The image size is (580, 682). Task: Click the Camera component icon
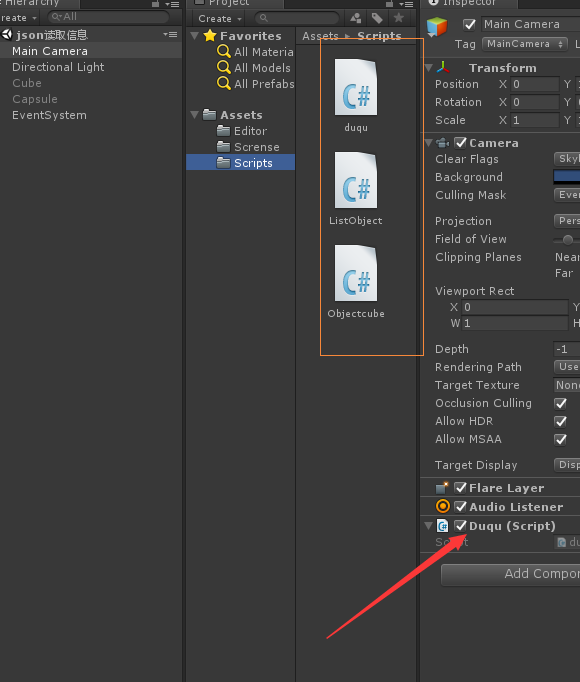pyautogui.click(x=443, y=143)
